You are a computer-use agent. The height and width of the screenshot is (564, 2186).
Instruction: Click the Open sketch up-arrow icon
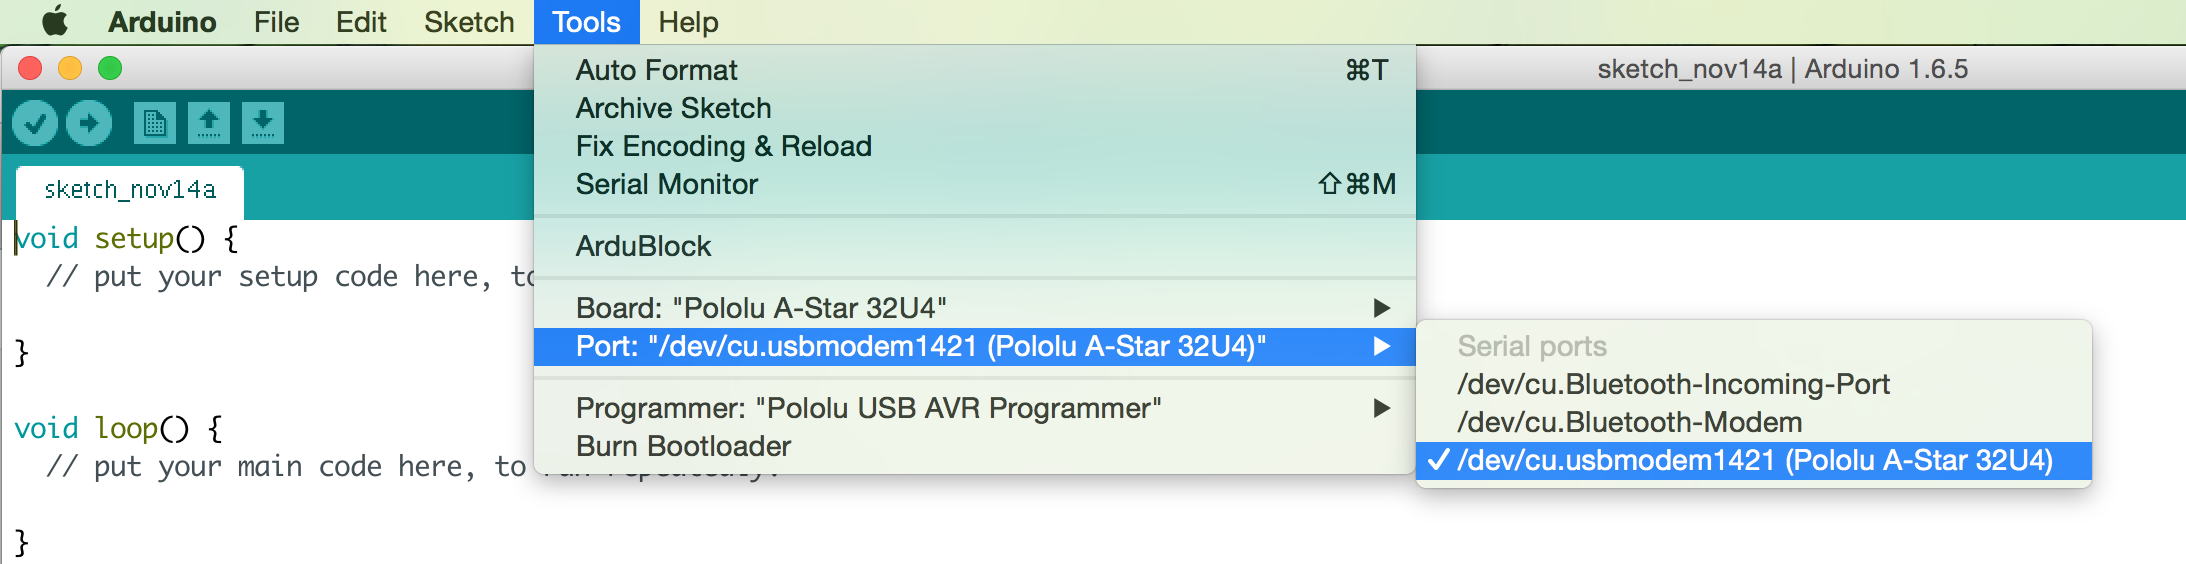coord(209,123)
